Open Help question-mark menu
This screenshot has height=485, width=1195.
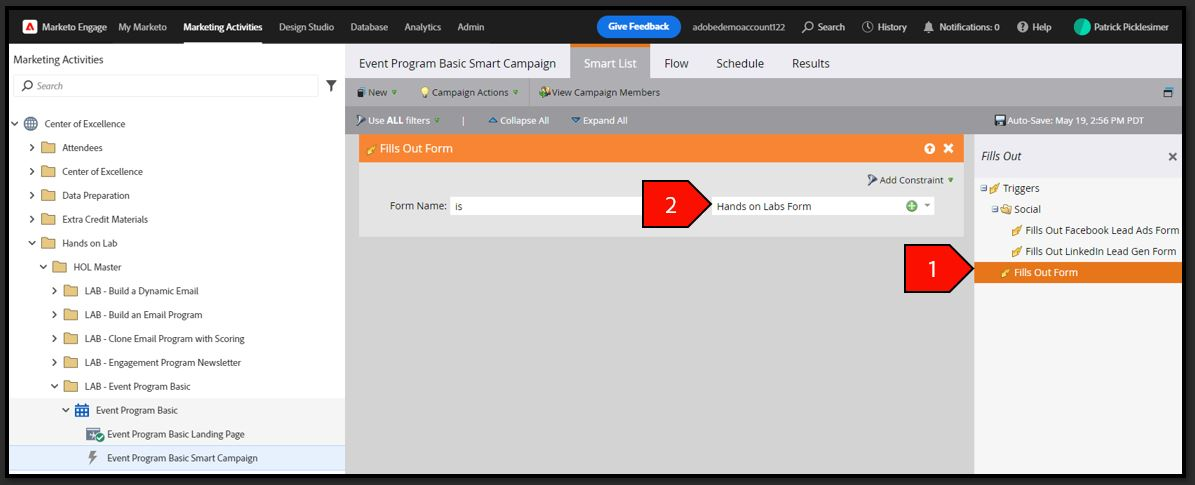click(x=1033, y=27)
